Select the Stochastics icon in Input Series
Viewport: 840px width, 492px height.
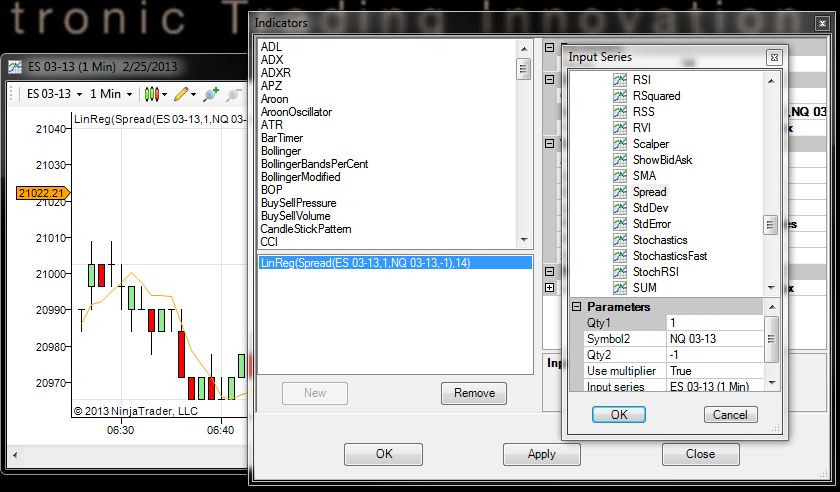tap(620, 240)
